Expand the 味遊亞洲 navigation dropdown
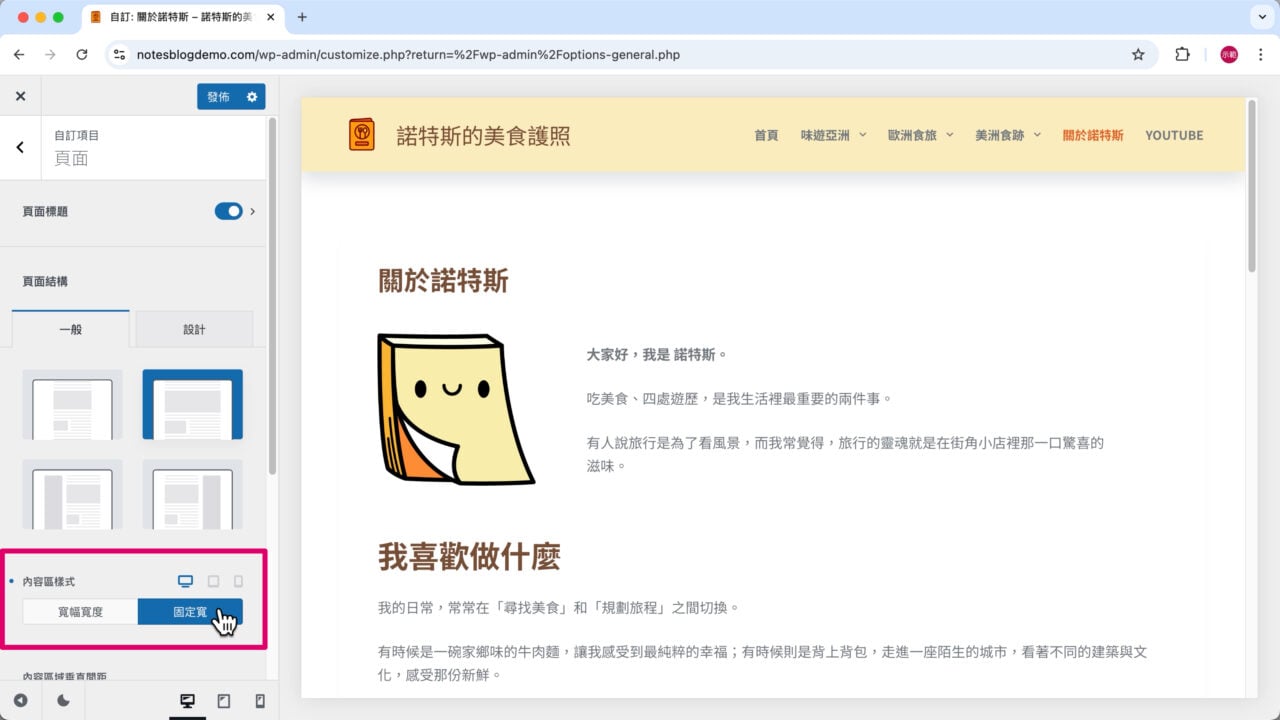The height and width of the screenshot is (720, 1280). coord(860,135)
